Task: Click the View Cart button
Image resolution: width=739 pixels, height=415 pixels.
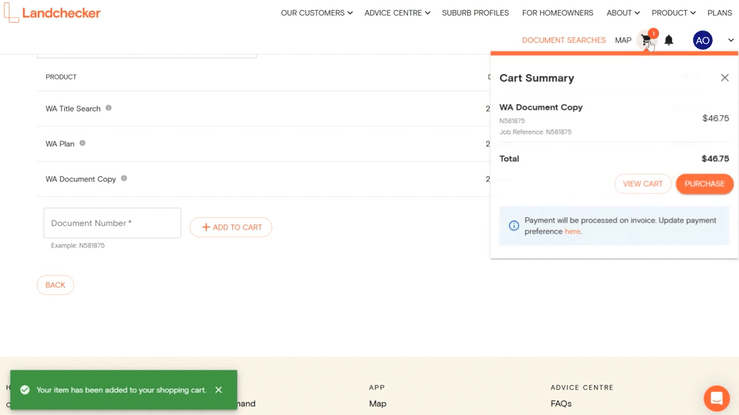Action: click(x=643, y=184)
